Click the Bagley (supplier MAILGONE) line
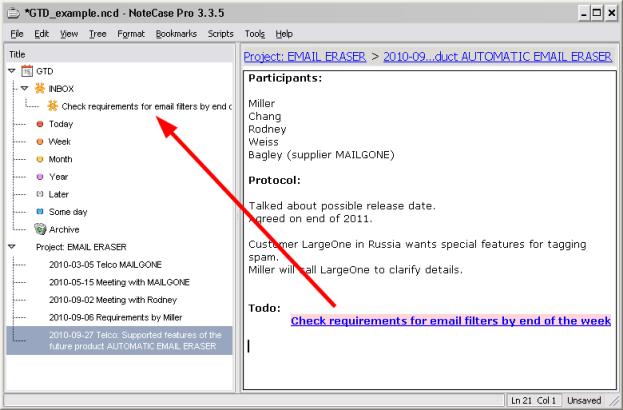This screenshot has height=410, width=623. 321,155
